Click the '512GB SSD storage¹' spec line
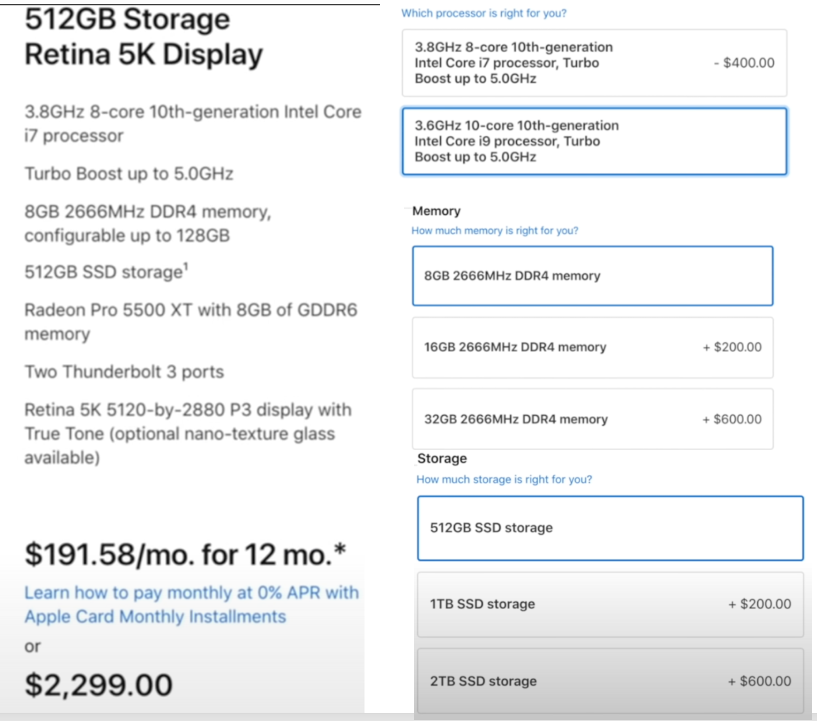Viewport: 817px width, 721px height. pos(106,271)
